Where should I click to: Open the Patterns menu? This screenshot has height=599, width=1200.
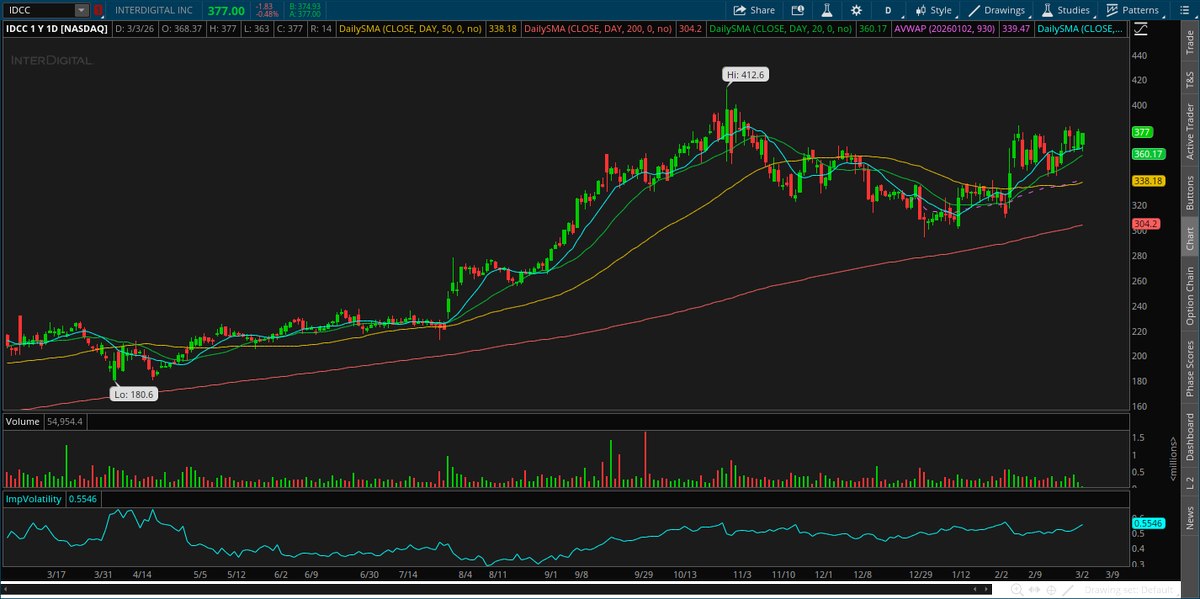pyautogui.click(x=1132, y=10)
